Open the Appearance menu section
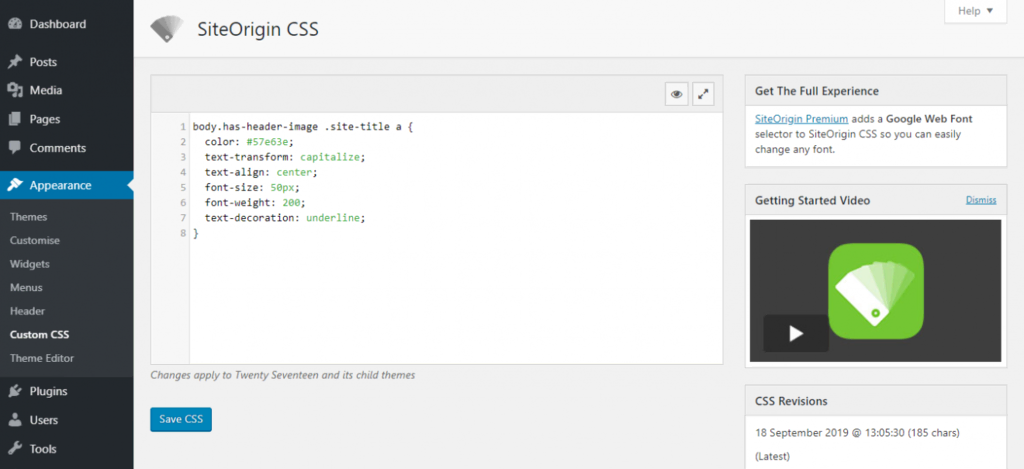This screenshot has height=469, width=1024. 60,185
